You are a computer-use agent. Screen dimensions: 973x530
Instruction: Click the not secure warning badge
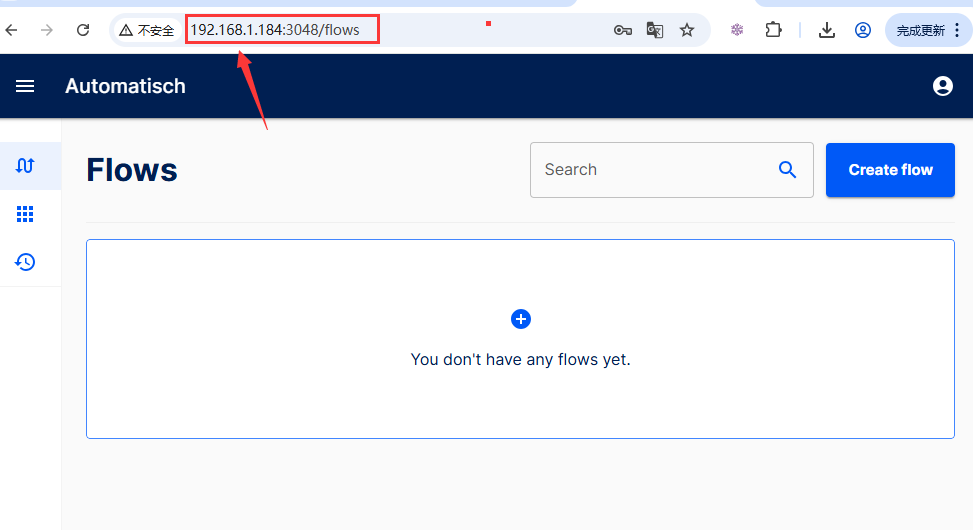point(147,30)
